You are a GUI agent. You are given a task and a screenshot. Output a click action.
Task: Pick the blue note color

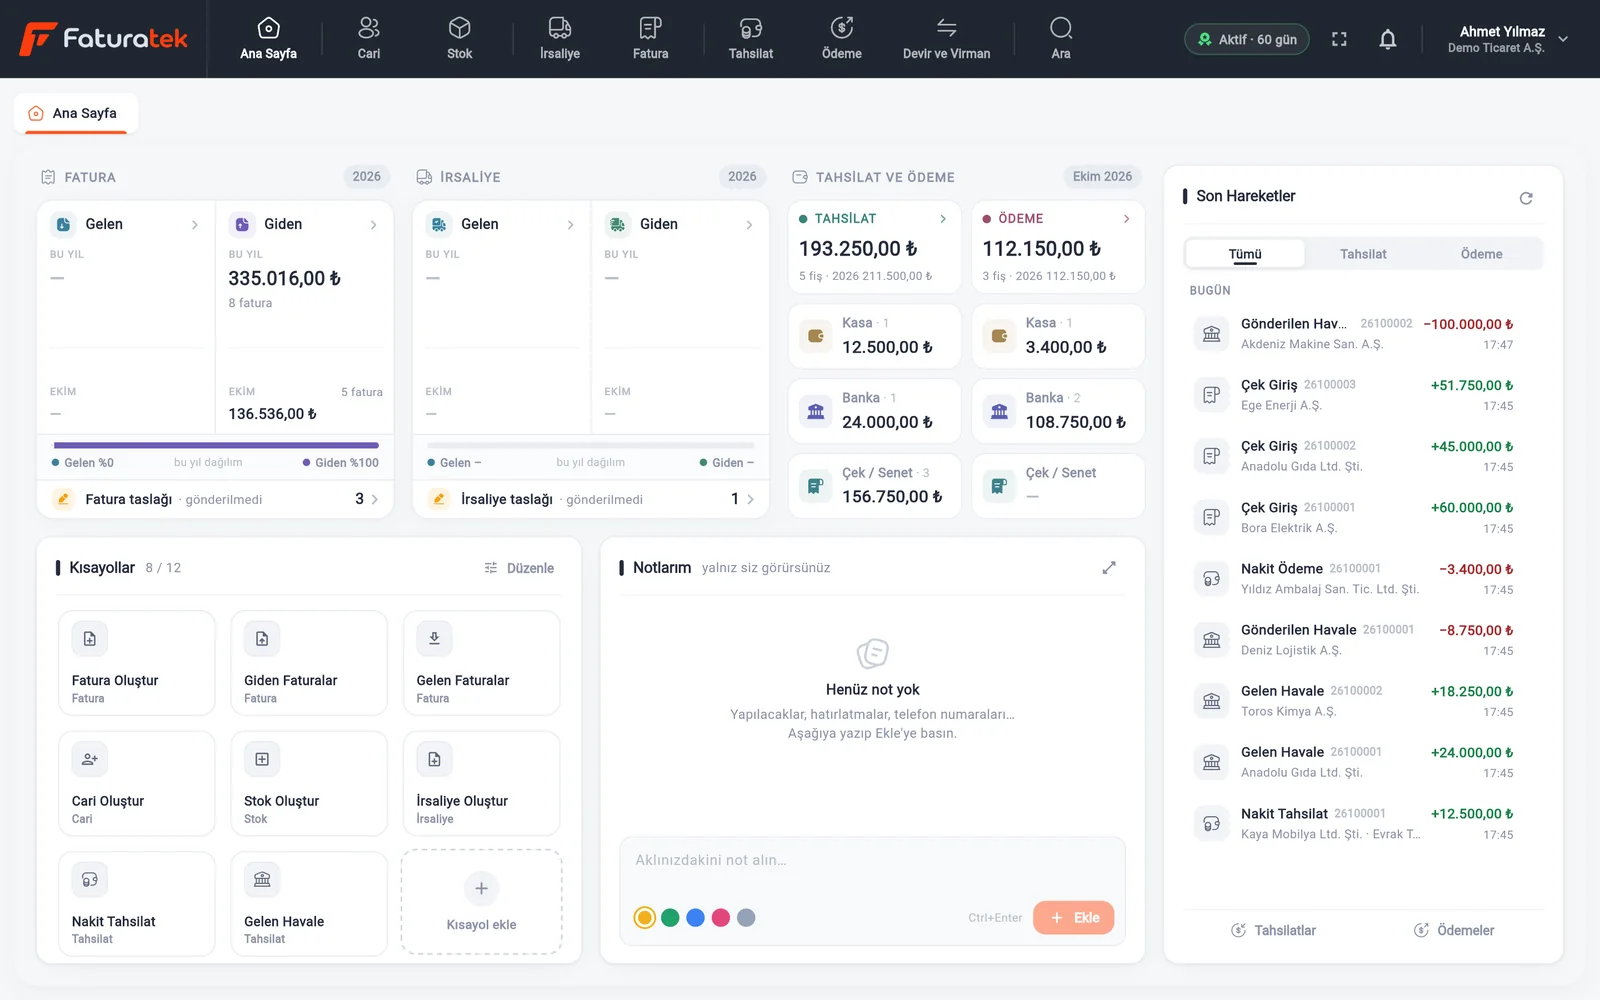pyautogui.click(x=696, y=918)
